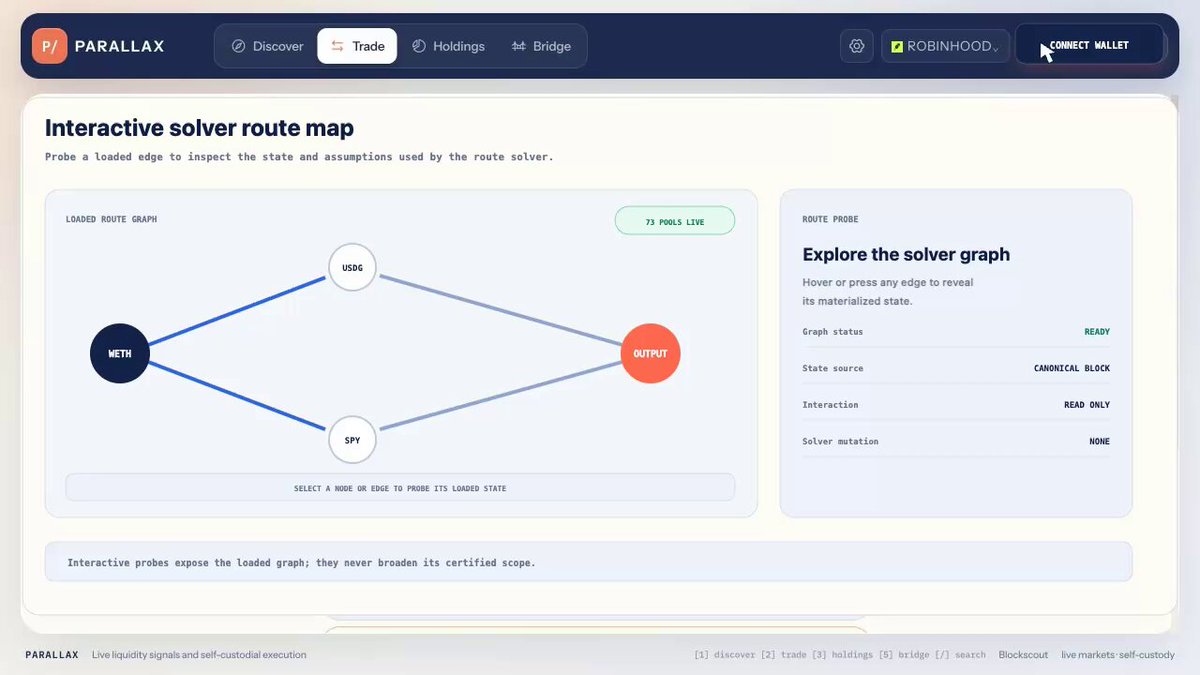The height and width of the screenshot is (675, 1200).
Task: Expand the ROBINHOOD network dropdown
Action: [944, 46]
